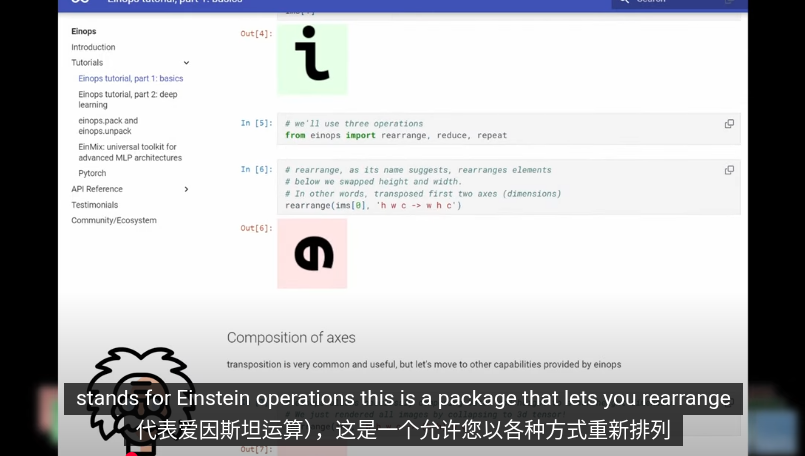The height and width of the screenshot is (456, 805).
Task: Open the Testimonials page
Action: pyautogui.click(x=94, y=205)
